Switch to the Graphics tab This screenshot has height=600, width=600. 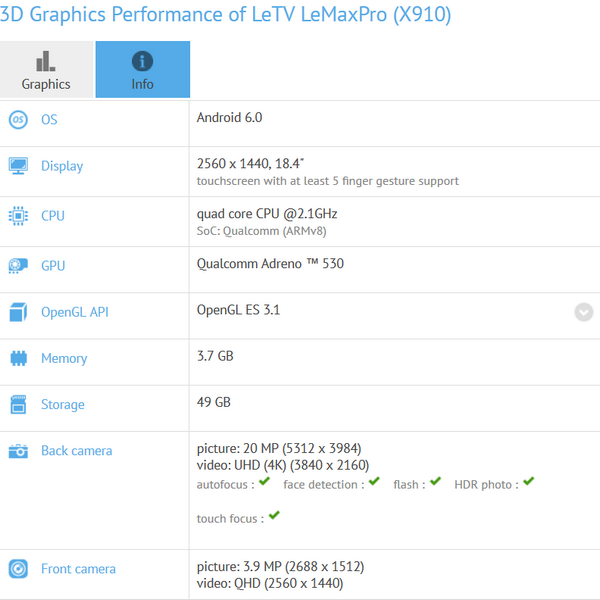pos(47,70)
